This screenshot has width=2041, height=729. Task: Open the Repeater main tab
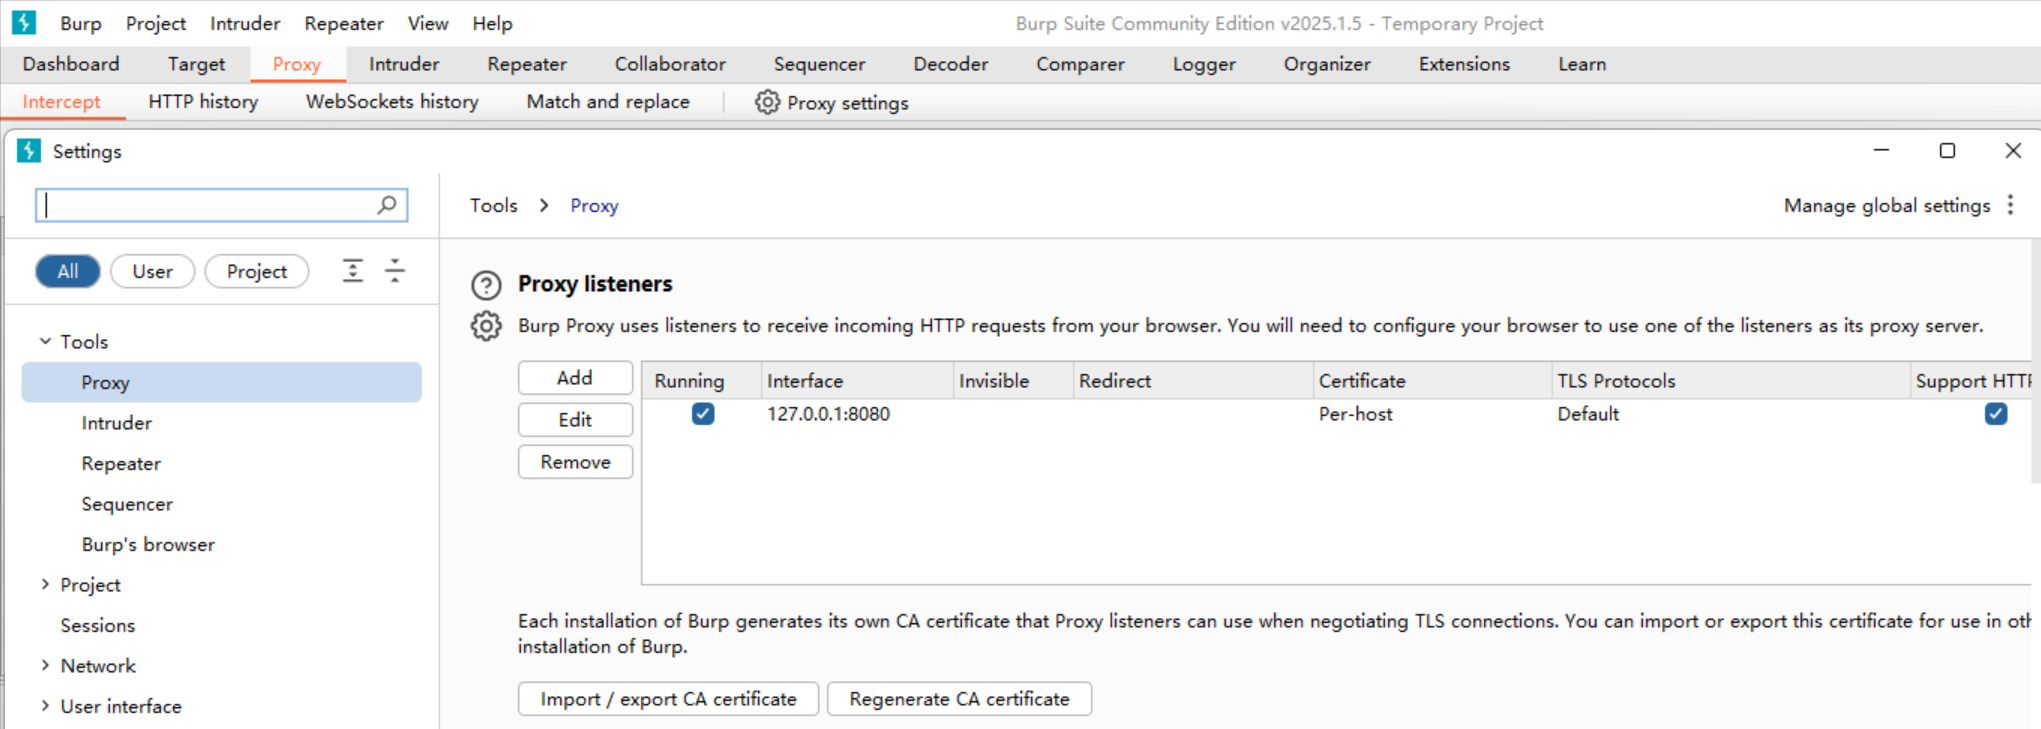(526, 64)
